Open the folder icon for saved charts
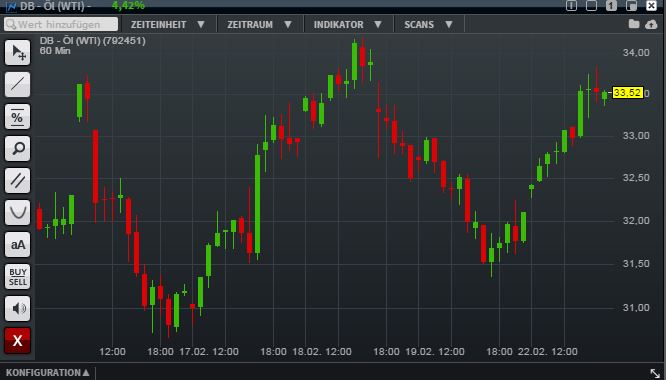This screenshot has width=666, height=380. point(634,24)
